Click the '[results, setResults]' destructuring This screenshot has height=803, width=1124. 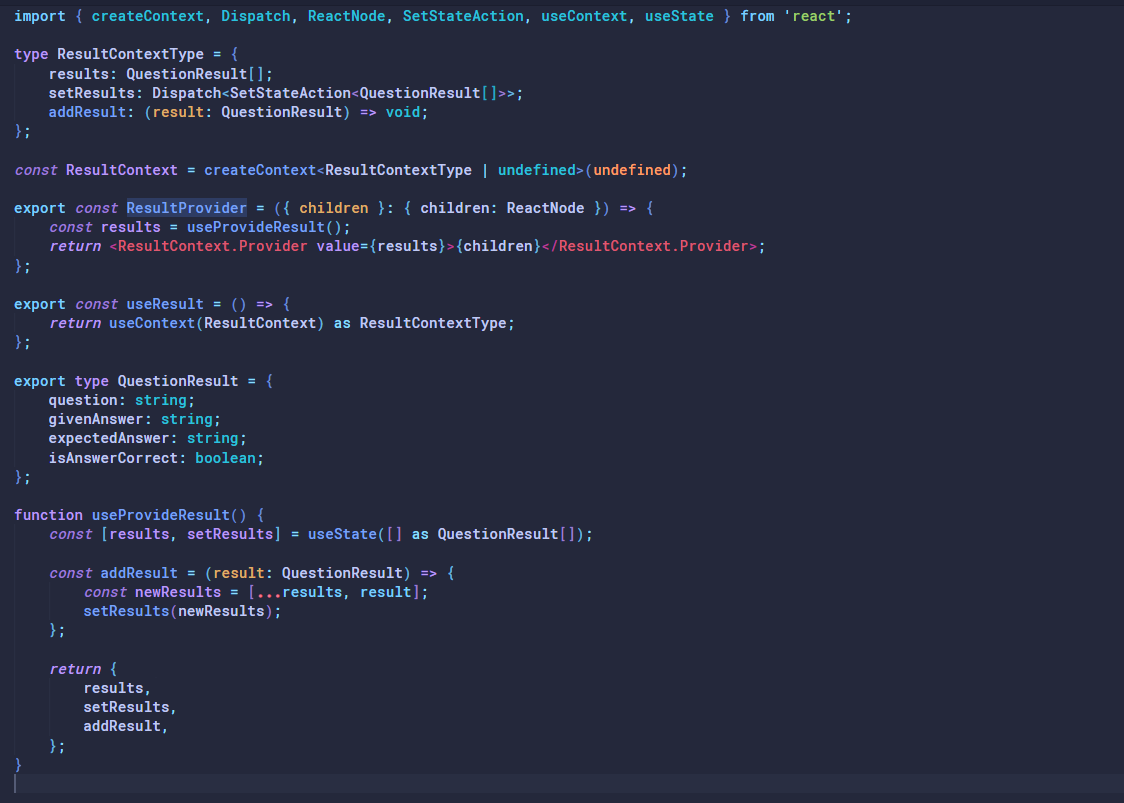pyautogui.click(x=191, y=534)
